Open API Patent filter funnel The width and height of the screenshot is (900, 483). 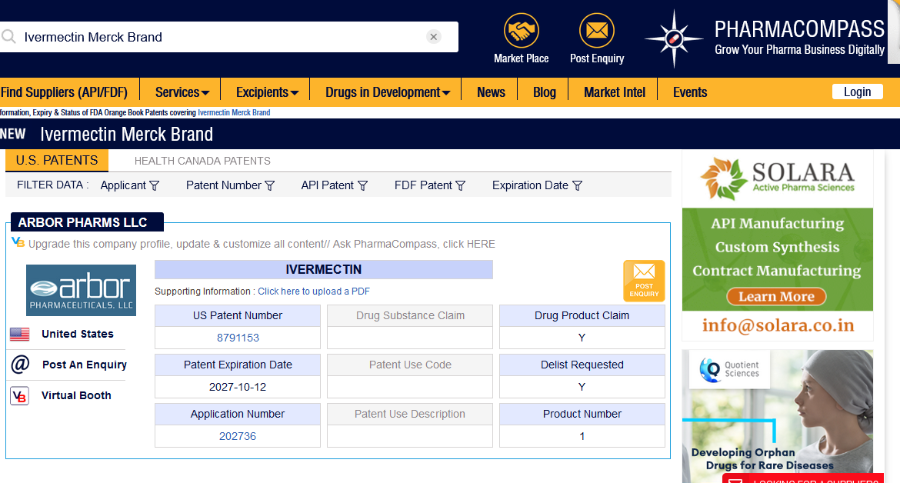click(x=362, y=186)
